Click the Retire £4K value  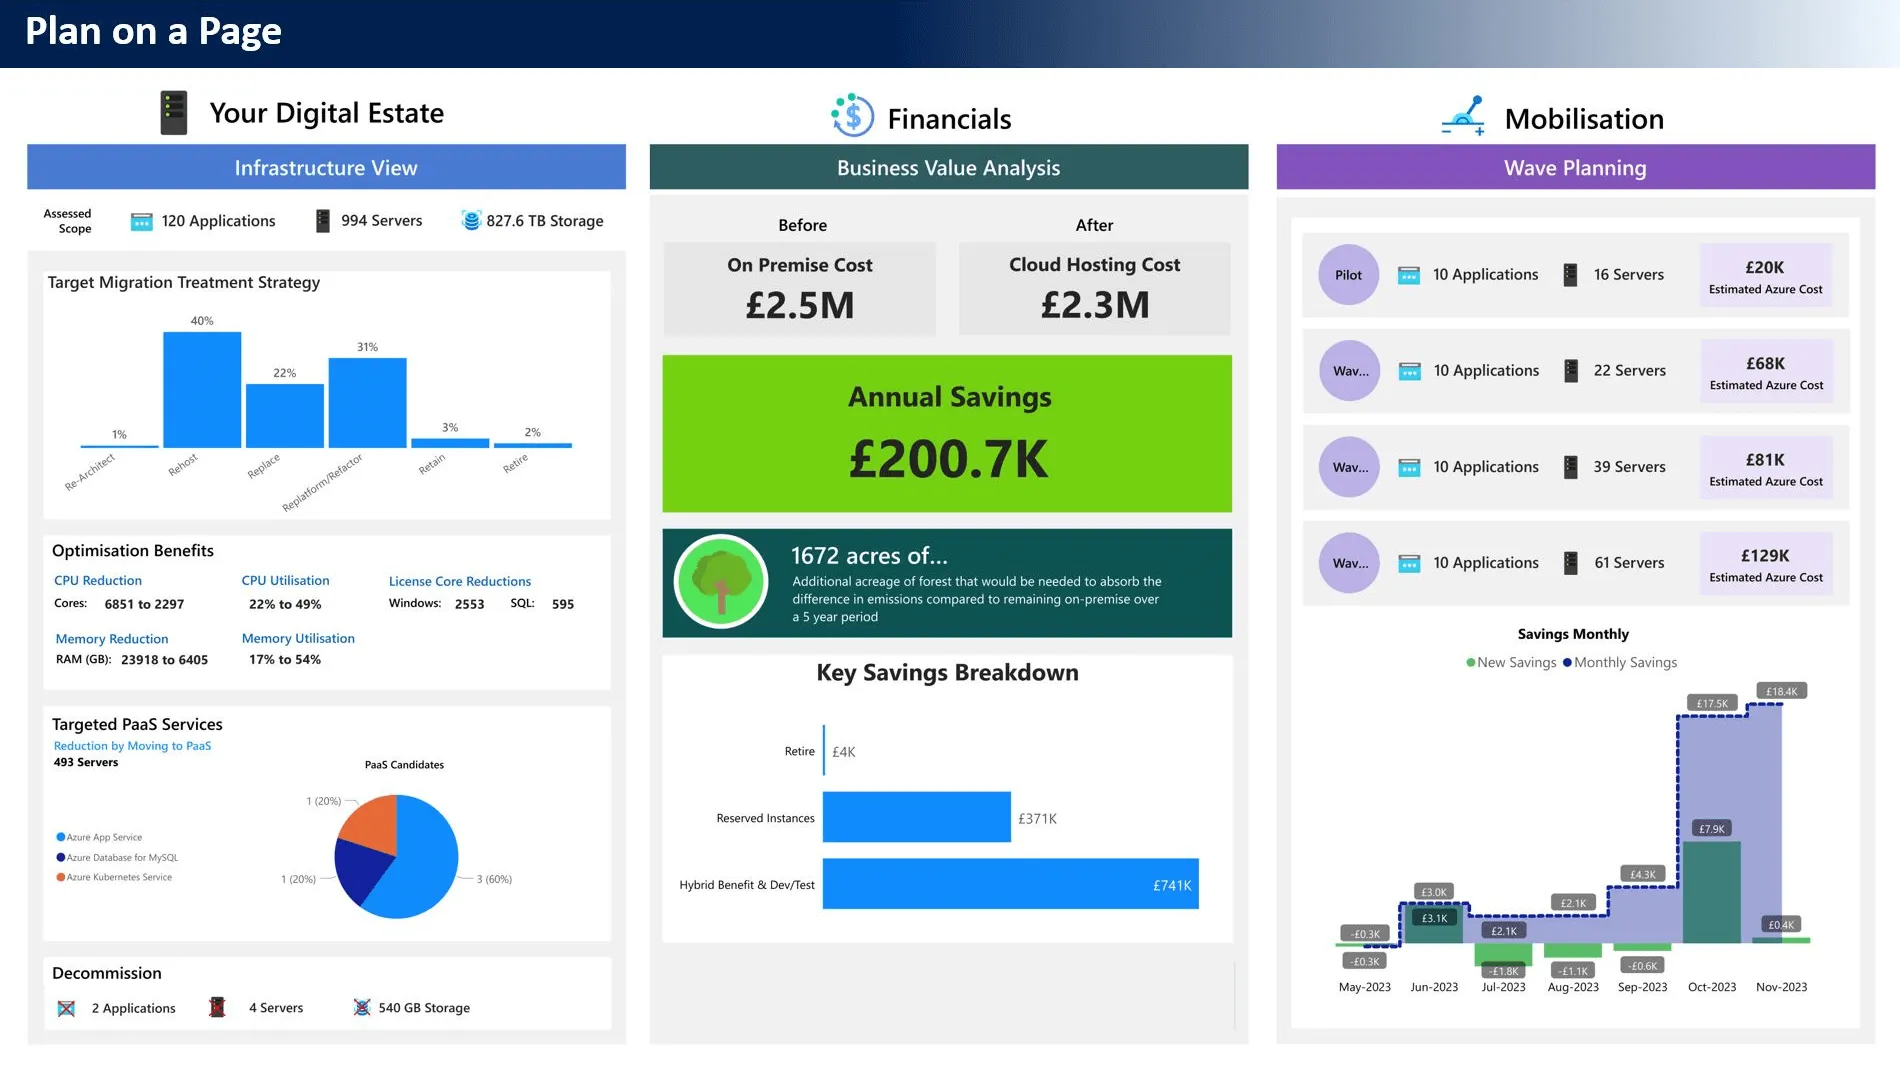click(x=843, y=752)
